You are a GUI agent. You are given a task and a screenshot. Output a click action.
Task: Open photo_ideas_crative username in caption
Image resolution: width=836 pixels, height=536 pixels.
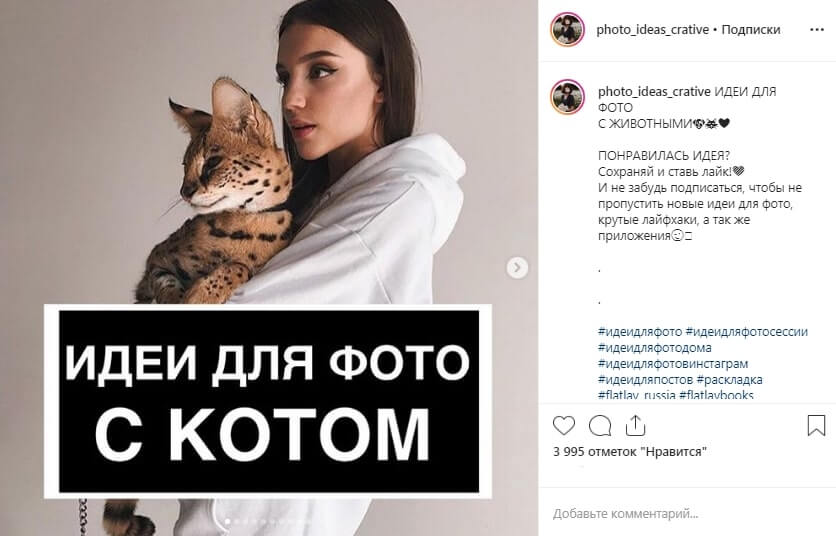(x=654, y=92)
